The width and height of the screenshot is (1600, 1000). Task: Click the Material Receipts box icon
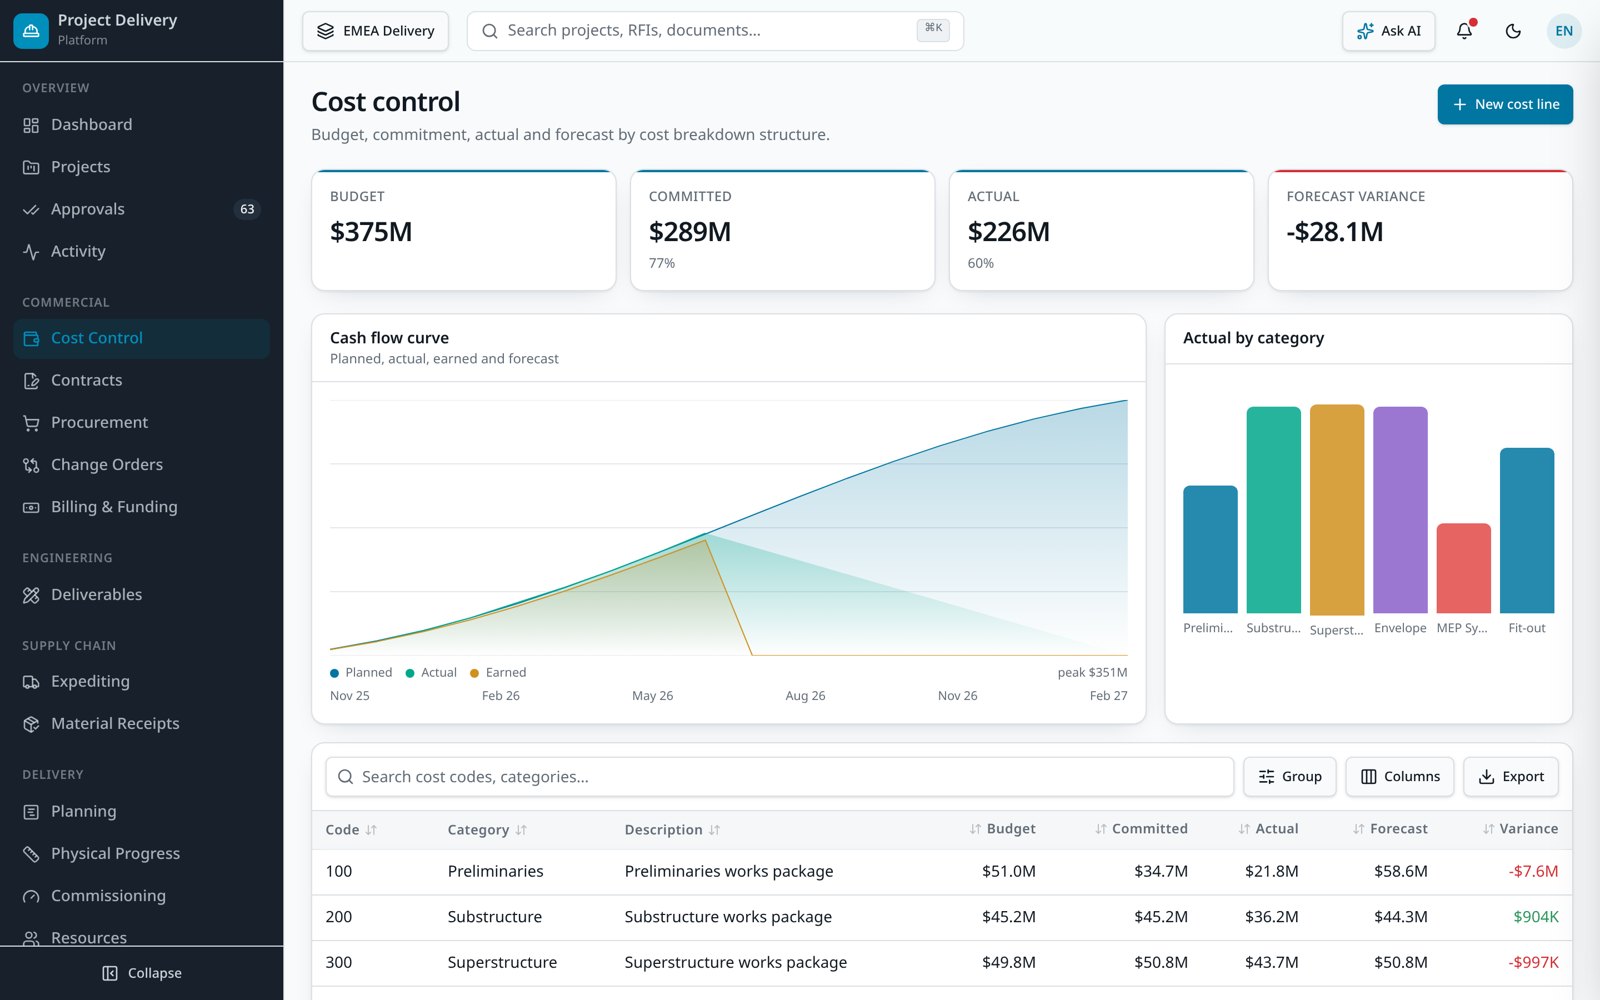[x=31, y=724]
